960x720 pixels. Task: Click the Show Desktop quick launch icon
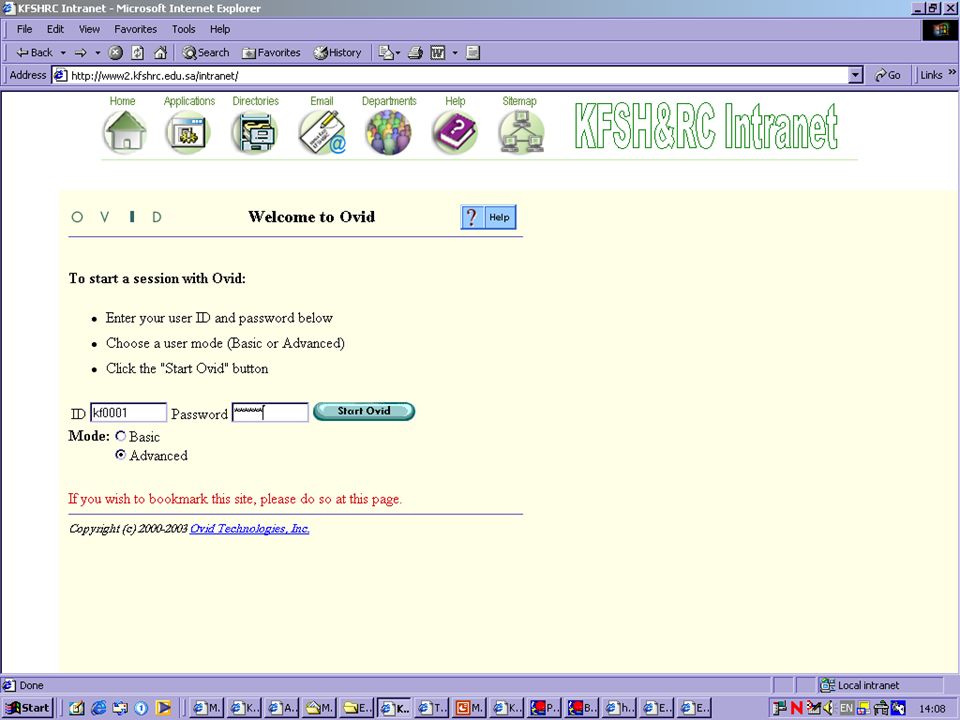coord(77,708)
